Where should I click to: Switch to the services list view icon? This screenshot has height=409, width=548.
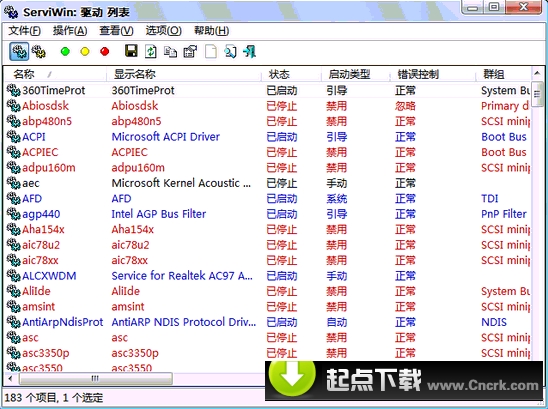tap(39, 52)
